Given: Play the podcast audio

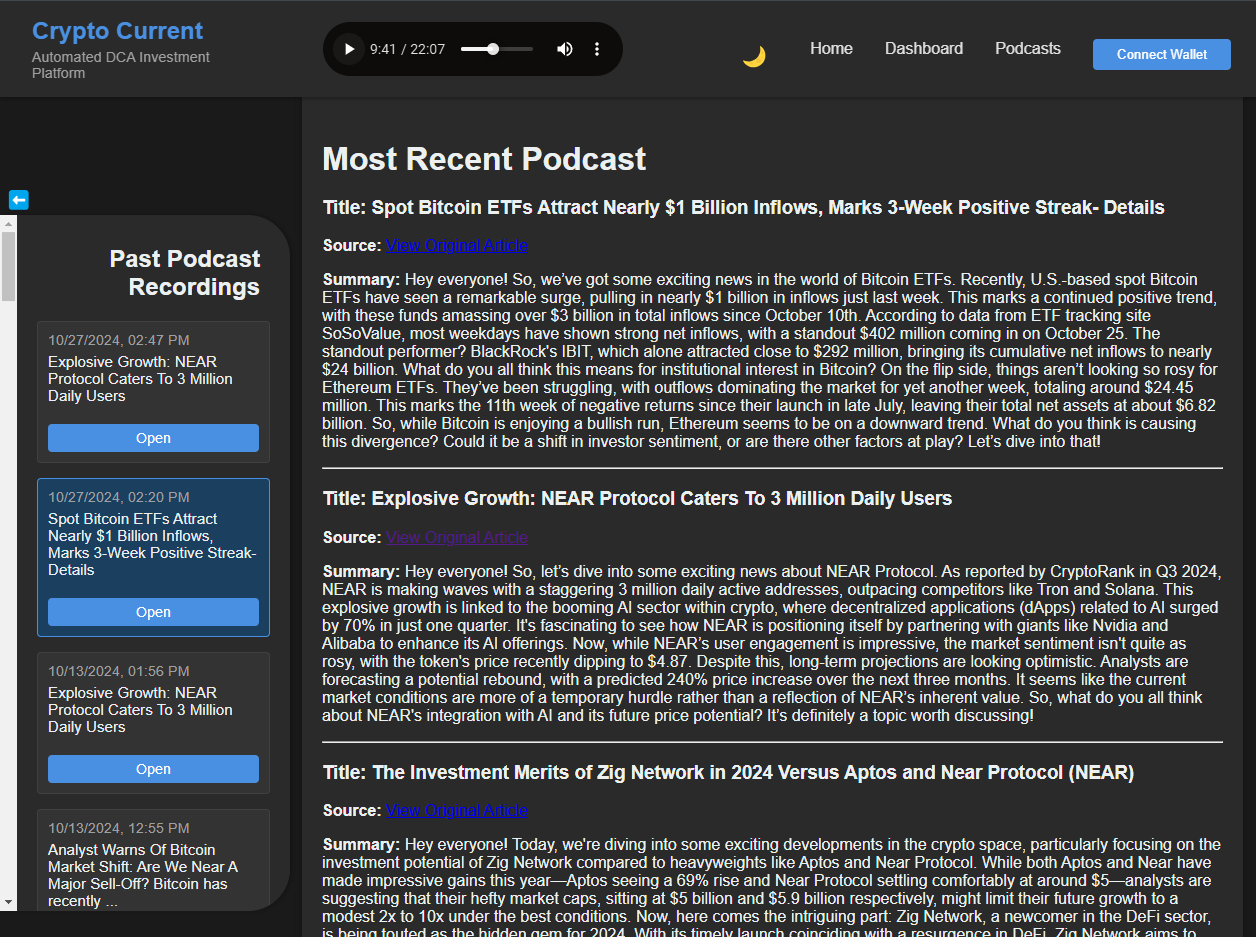Looking at the screenshot, I should pos(349,49).
